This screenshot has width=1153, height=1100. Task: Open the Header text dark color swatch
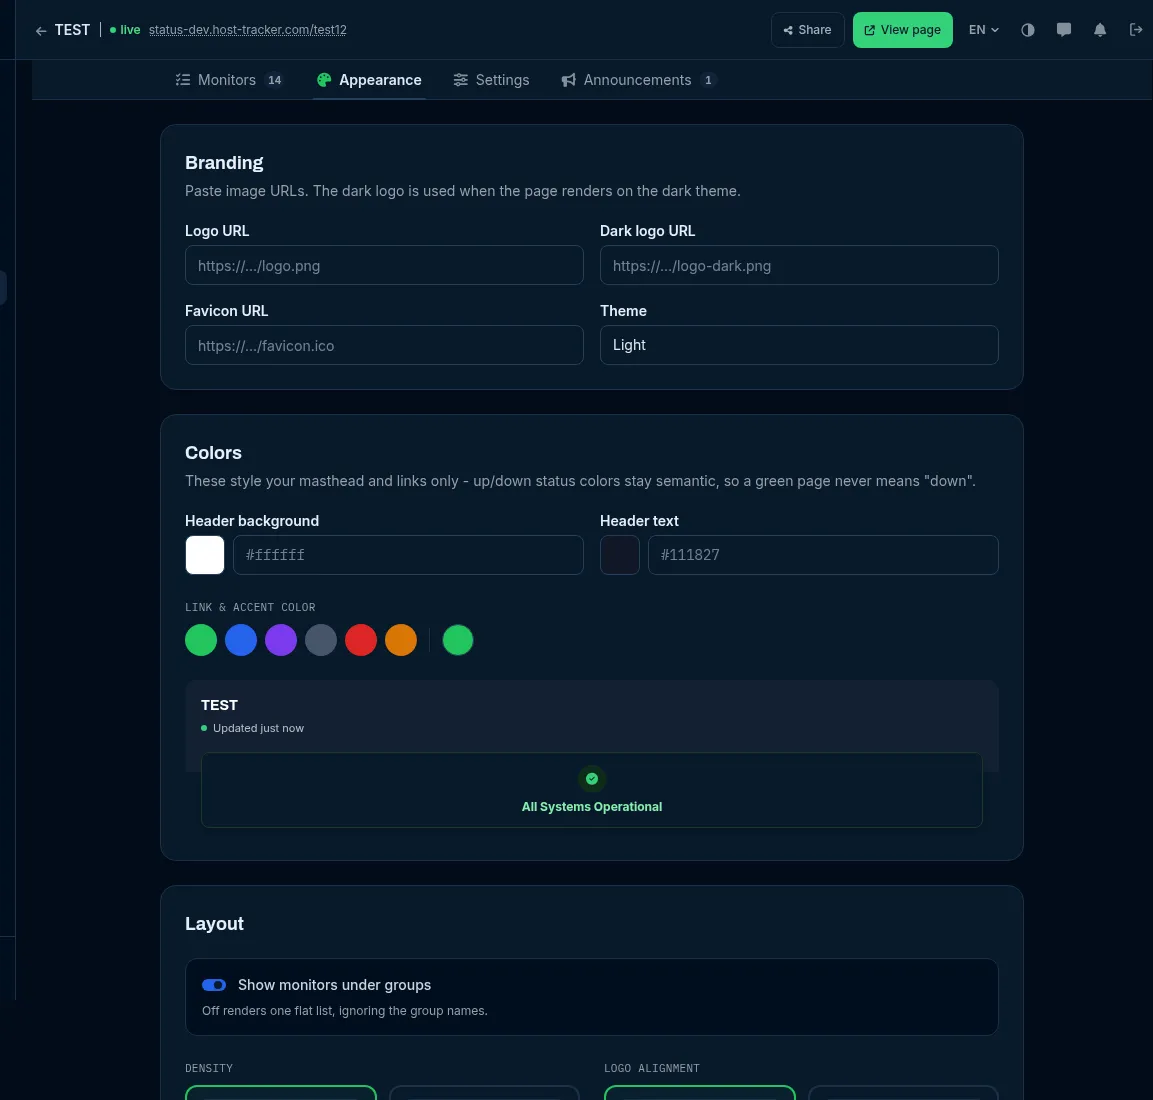(619, 555)
